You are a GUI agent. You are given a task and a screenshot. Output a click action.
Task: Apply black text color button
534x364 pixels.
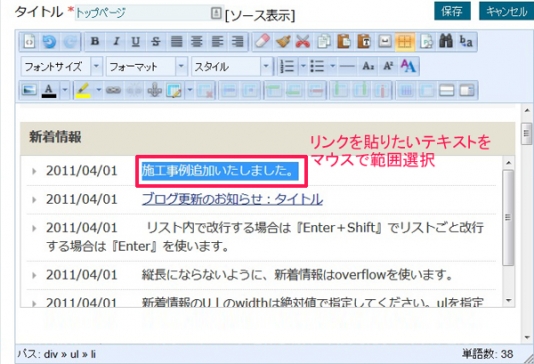(49, 91)
